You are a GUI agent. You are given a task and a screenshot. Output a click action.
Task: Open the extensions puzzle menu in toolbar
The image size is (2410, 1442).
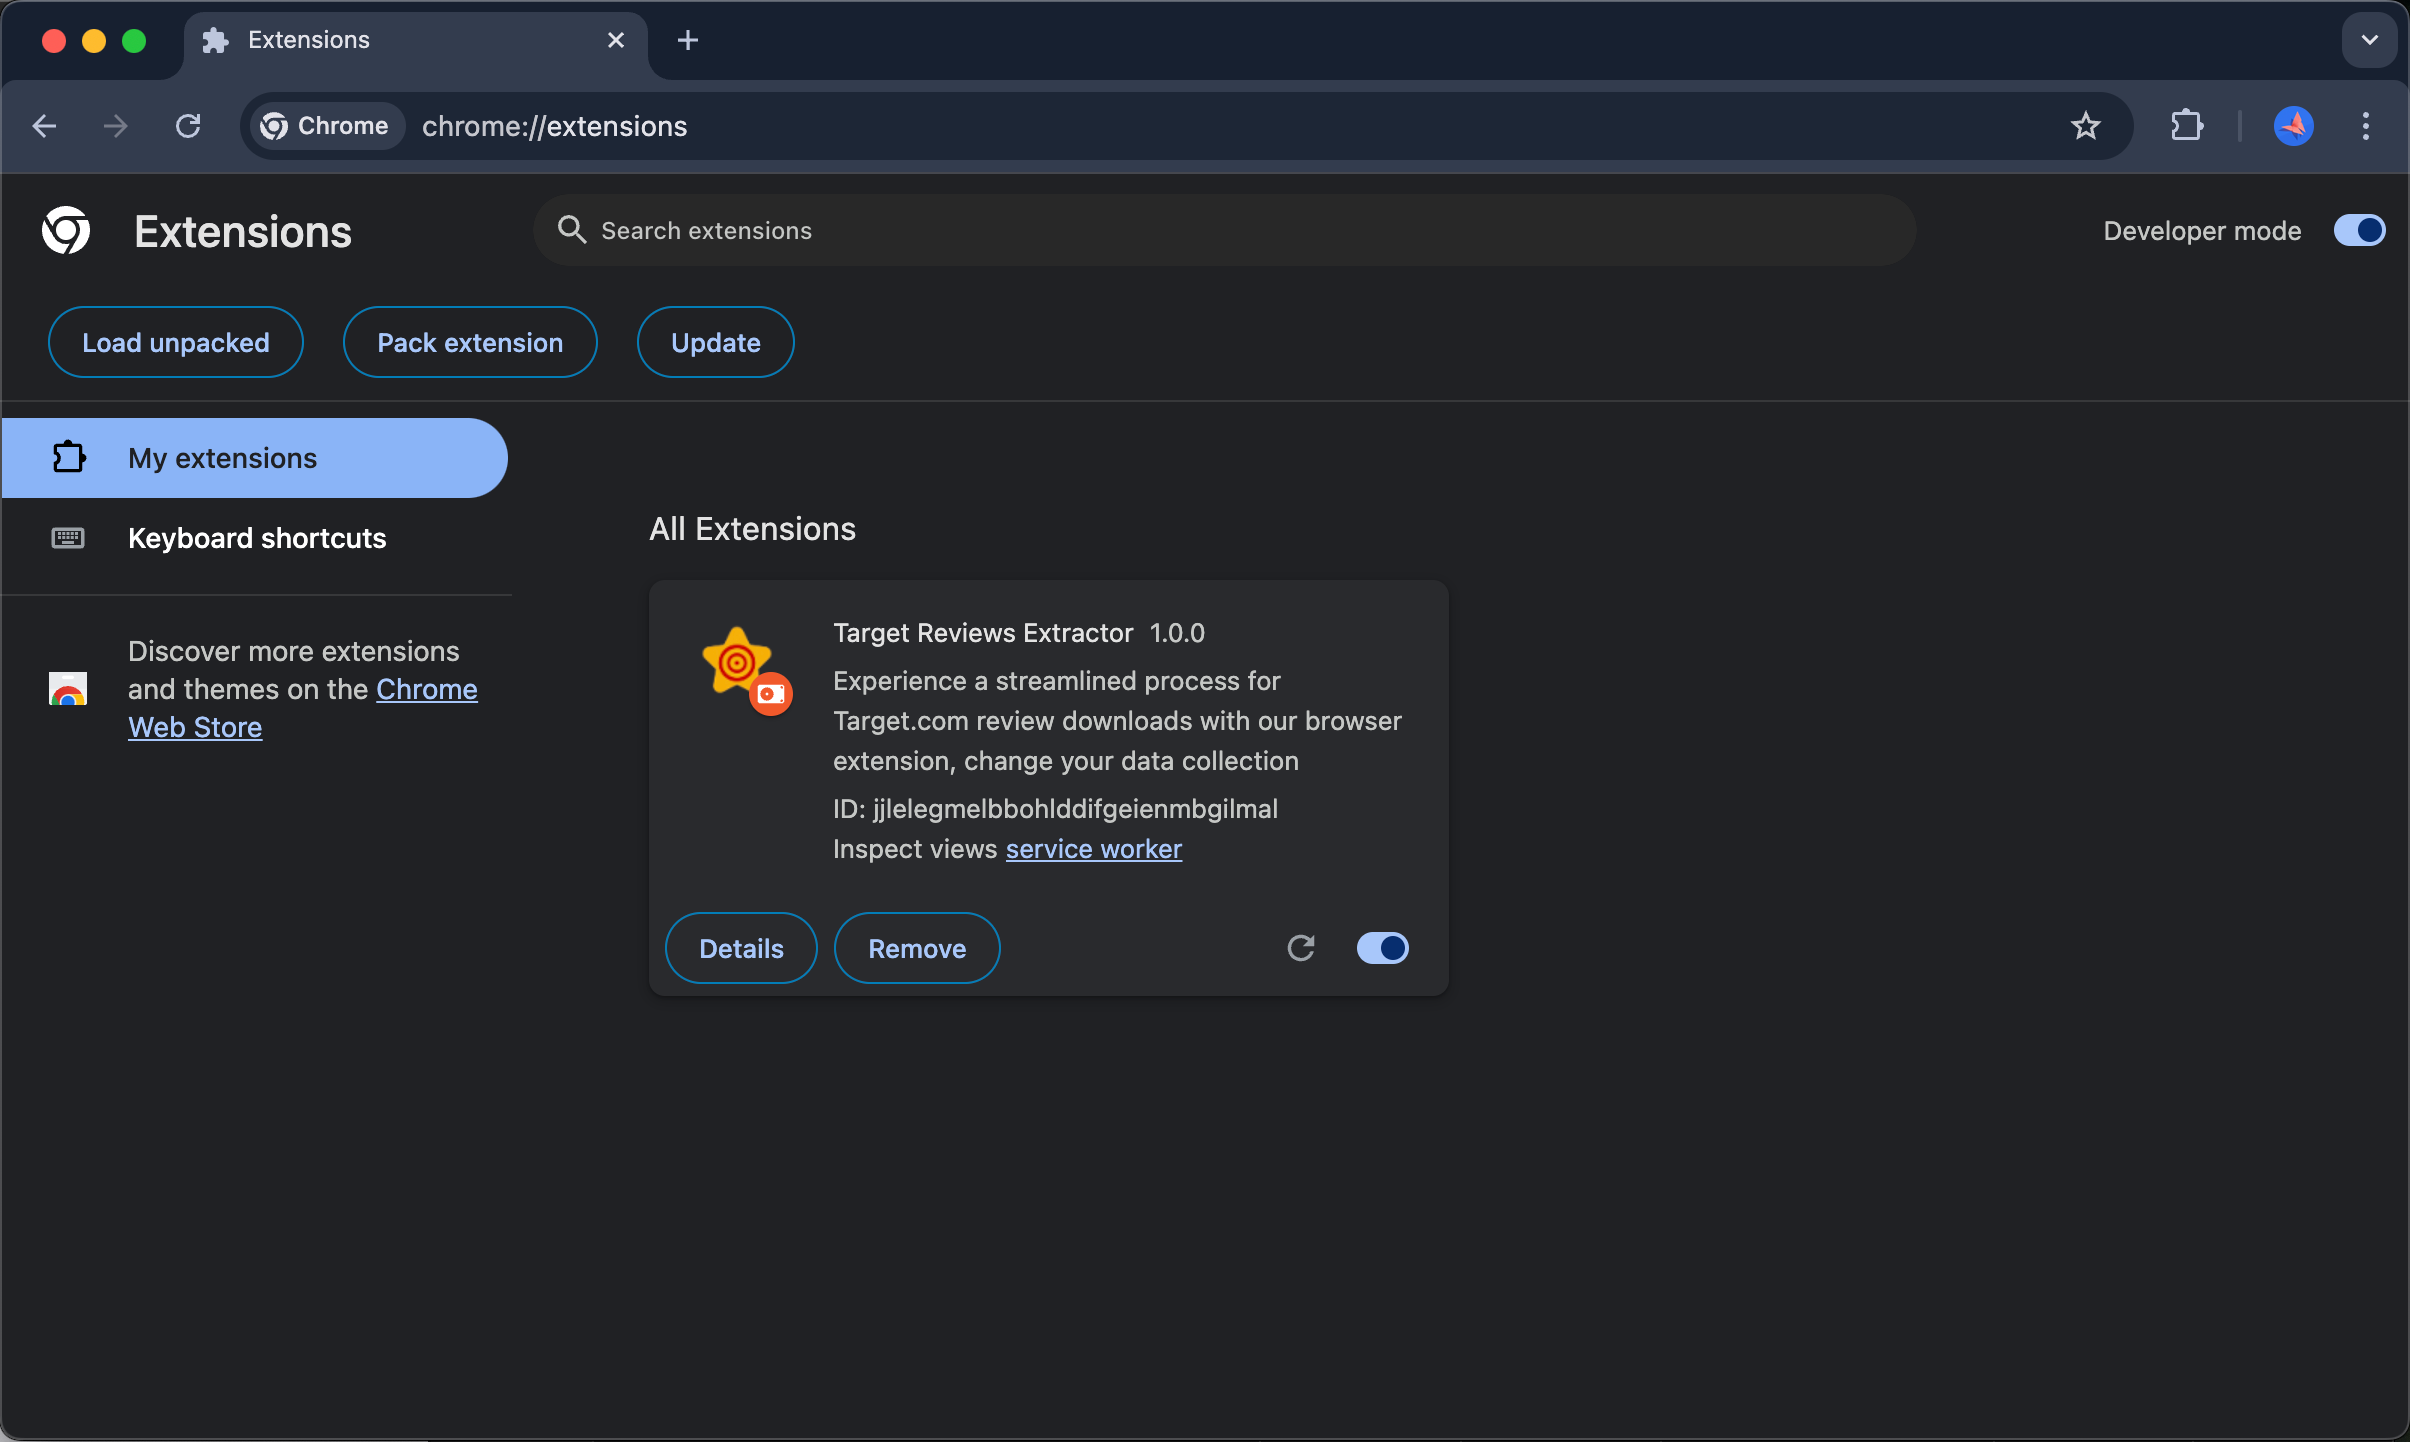(x=2187, y=126)
